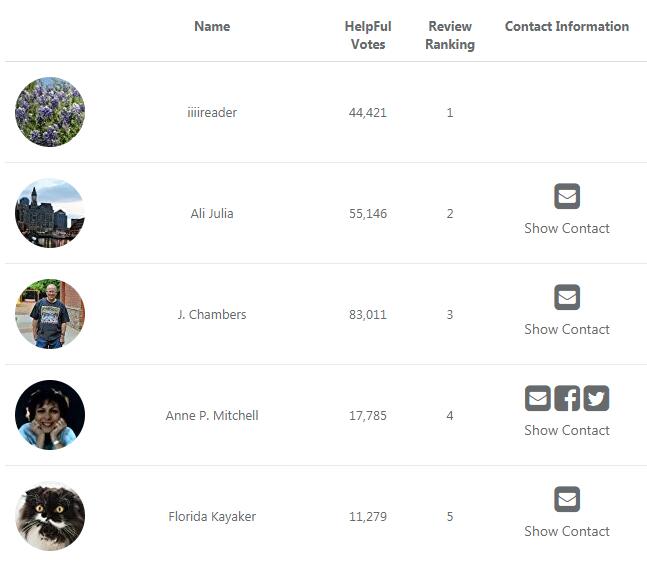This screenshot has width=647, height=564.
Task: Show Contact for Anne P. Mitchell
Action: click(x=567, y=430)
